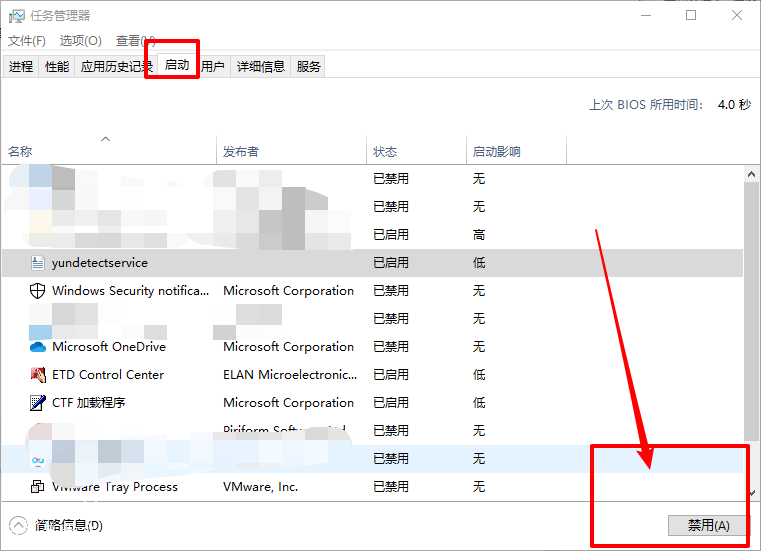Switch to the 性能 tab
The width and height of the screenshot is (761, 551).
pos(57,67)
